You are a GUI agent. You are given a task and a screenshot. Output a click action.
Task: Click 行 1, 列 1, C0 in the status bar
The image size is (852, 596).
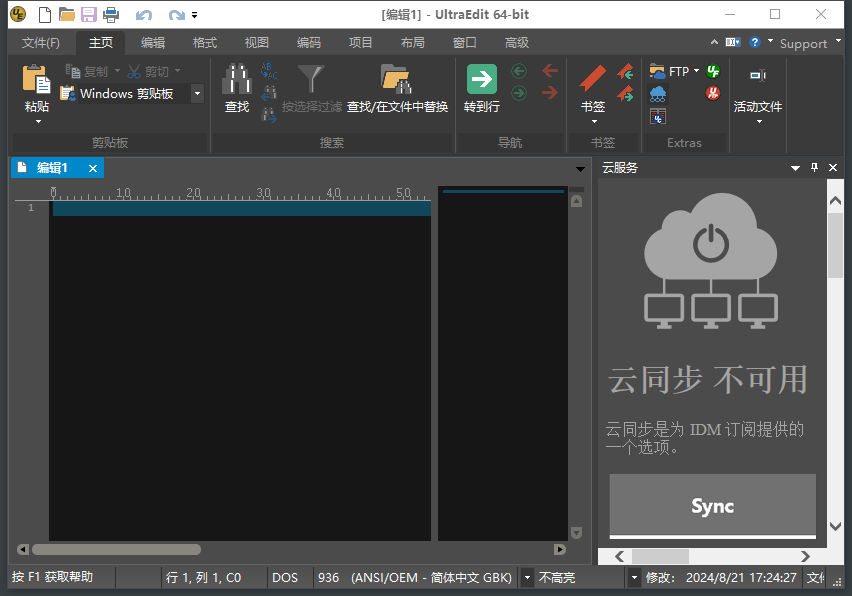click(x=204, y=578)
